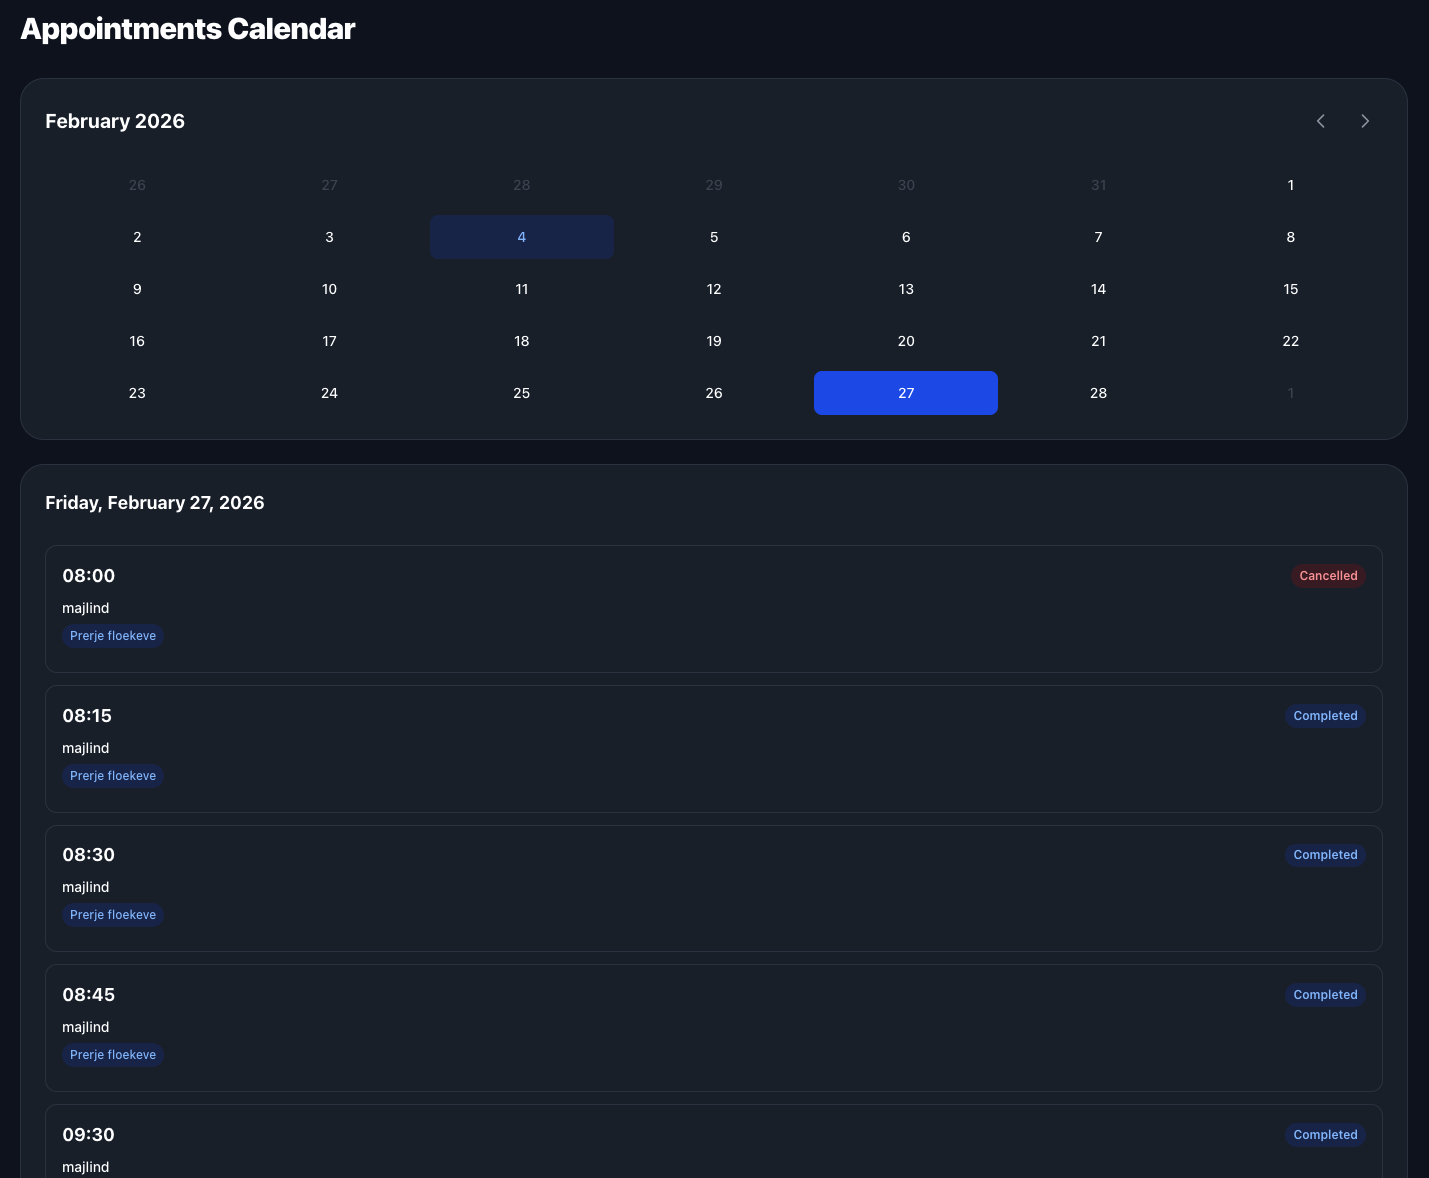Click the 'February 2026' month heading
1429x1178 pixels.
tap(115, 121)
